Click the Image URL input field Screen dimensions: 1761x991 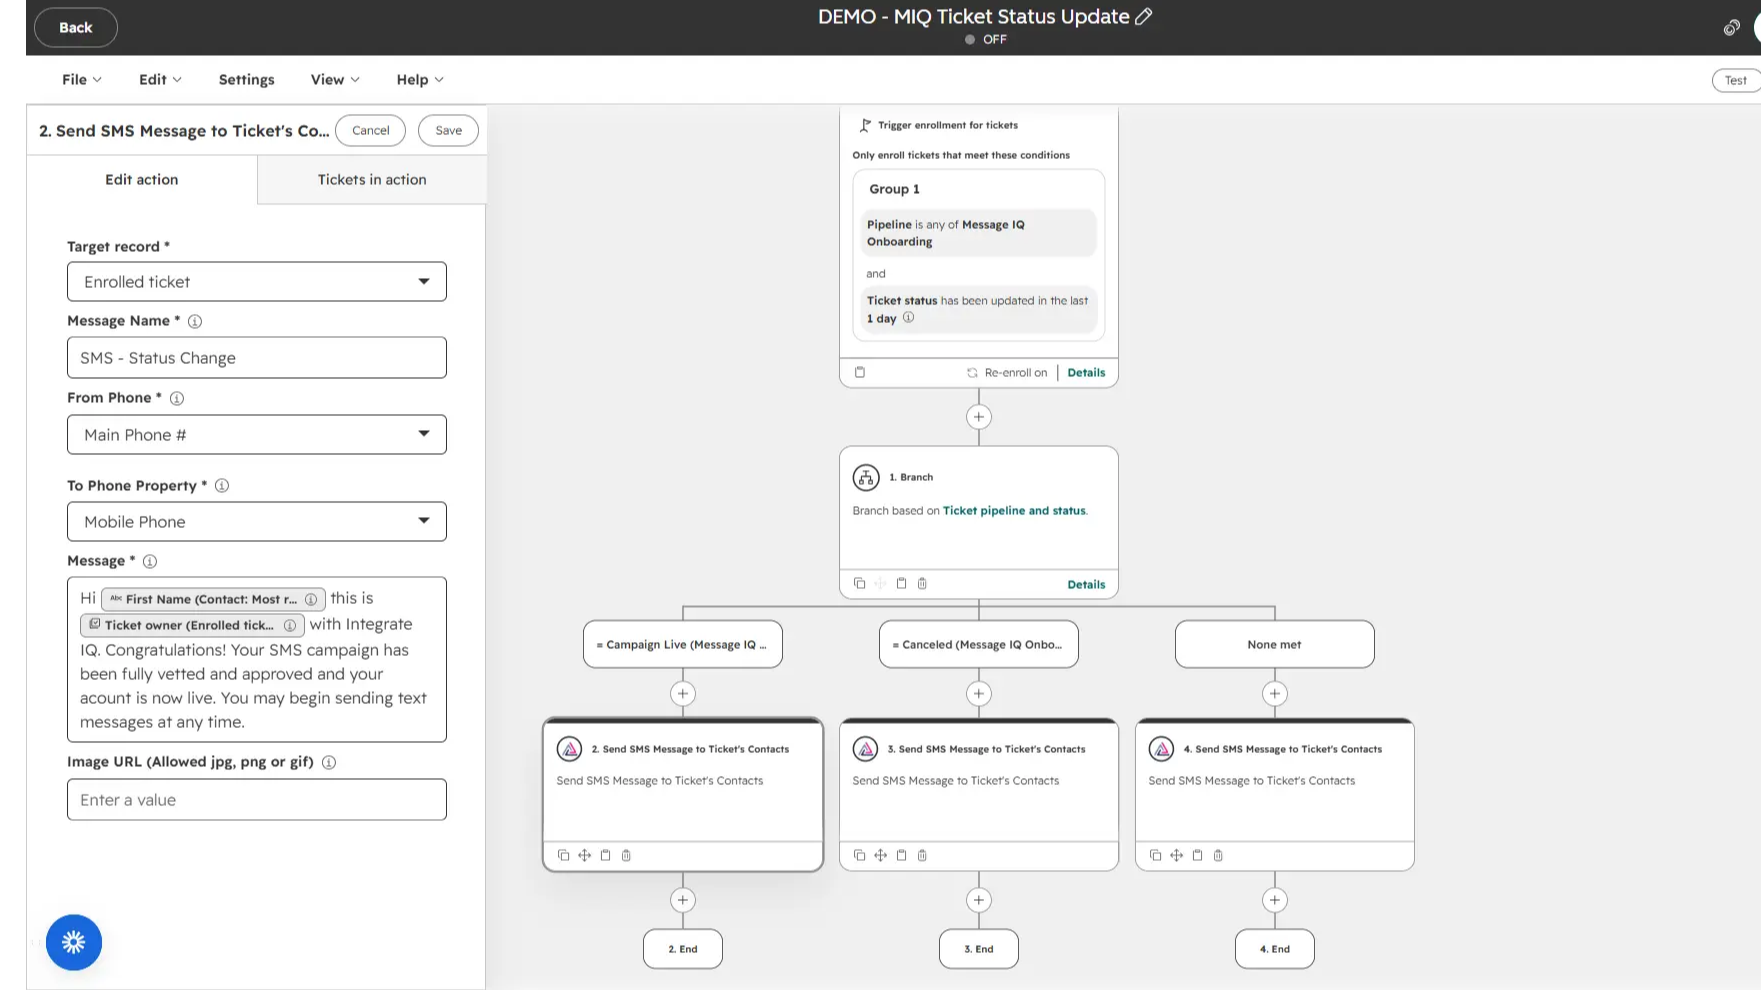(x=257, y=800)
